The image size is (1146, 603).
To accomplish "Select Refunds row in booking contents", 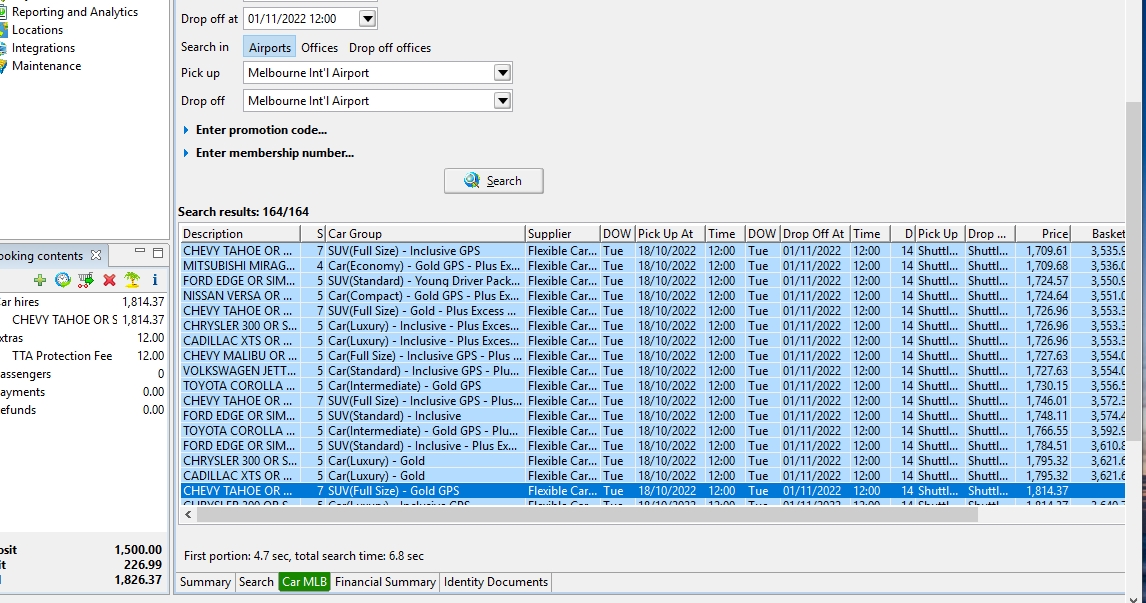I will pyautogui.click(x=83, y=410).
